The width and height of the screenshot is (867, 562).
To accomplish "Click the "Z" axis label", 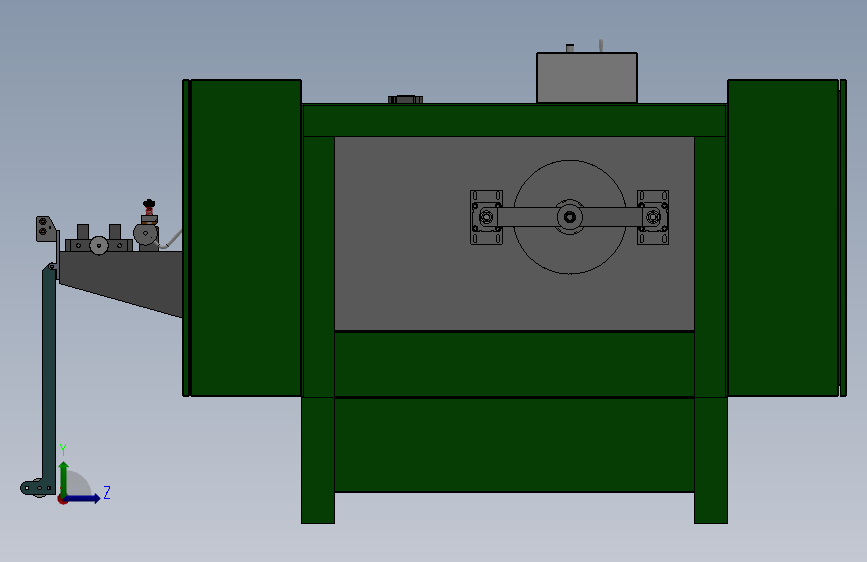I will (x=107, y=492).
